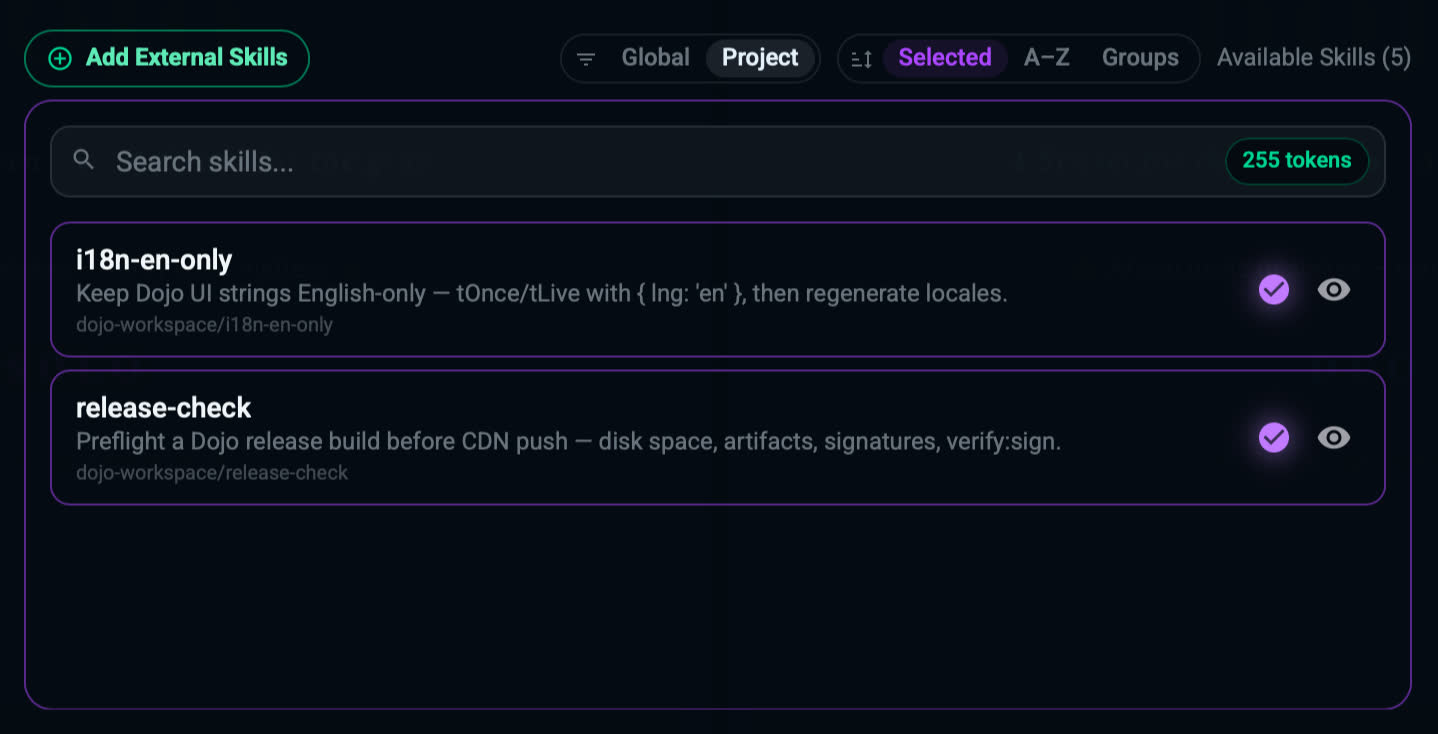This screenshot has height=734, width=1438.
Task: Deselect the release-check skill checkmark
Action: tap(1273, 438)
